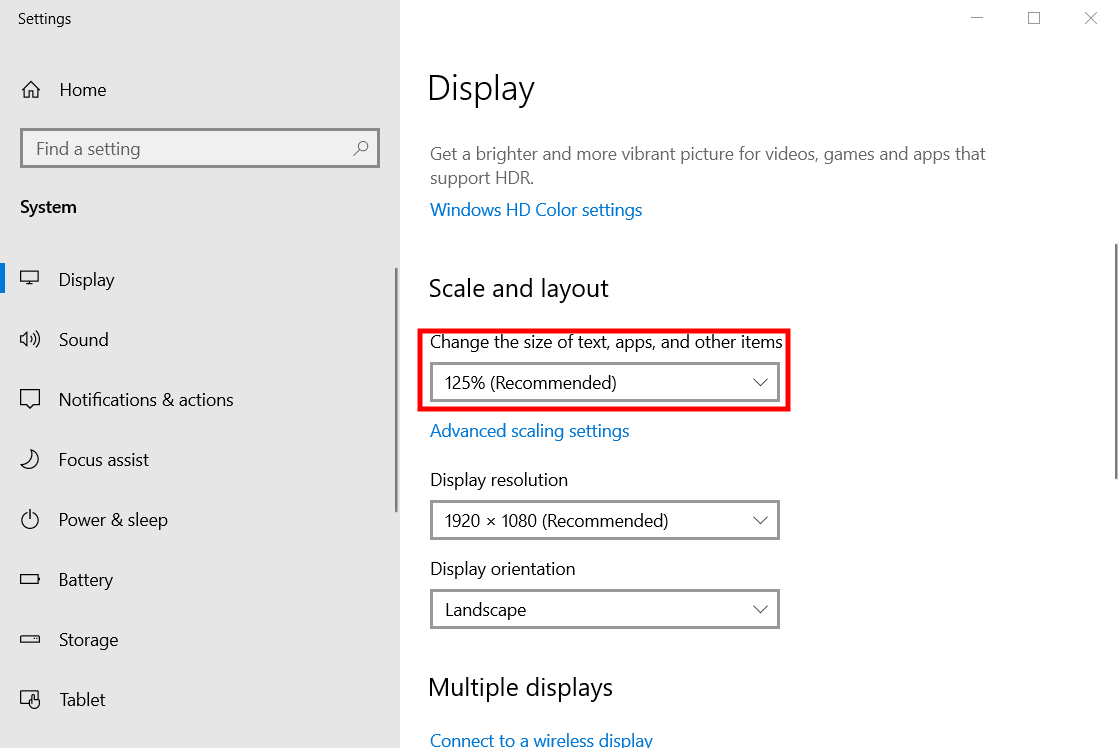Open the Display resolution 1920 × 1080 dropdown
The width and height of the screenshot is (1118, 748).
605,521
